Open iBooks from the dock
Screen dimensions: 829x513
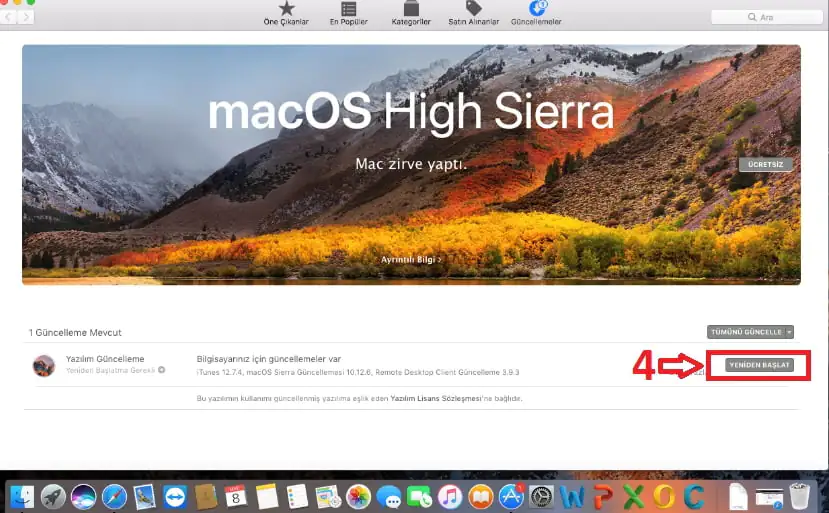tap(481, 497)
